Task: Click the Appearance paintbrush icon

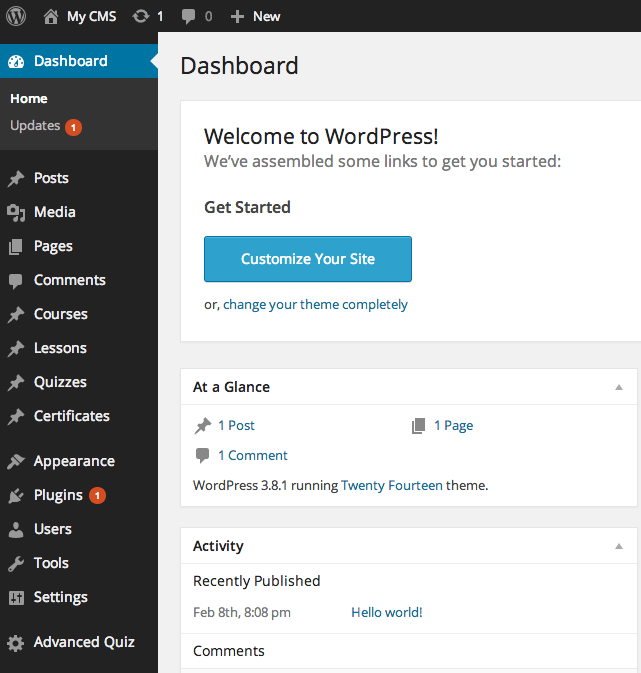Action: click(x=16, y=461)
